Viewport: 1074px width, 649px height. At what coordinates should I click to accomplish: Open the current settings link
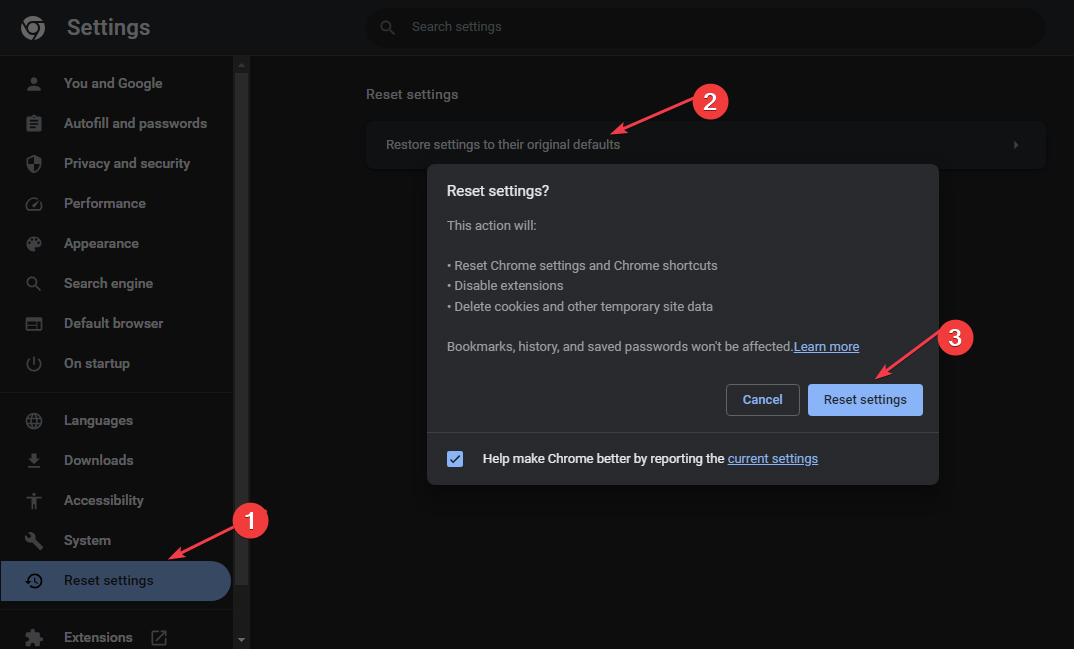(773, 459)
